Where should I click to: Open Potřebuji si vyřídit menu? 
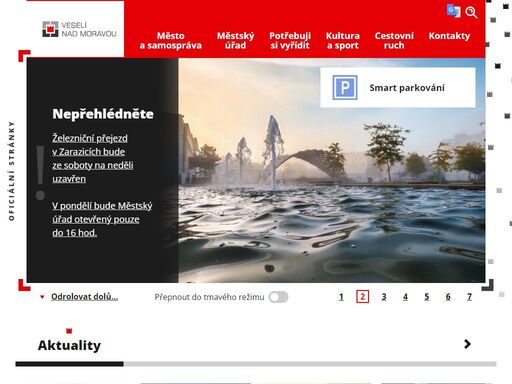(290, 40)
